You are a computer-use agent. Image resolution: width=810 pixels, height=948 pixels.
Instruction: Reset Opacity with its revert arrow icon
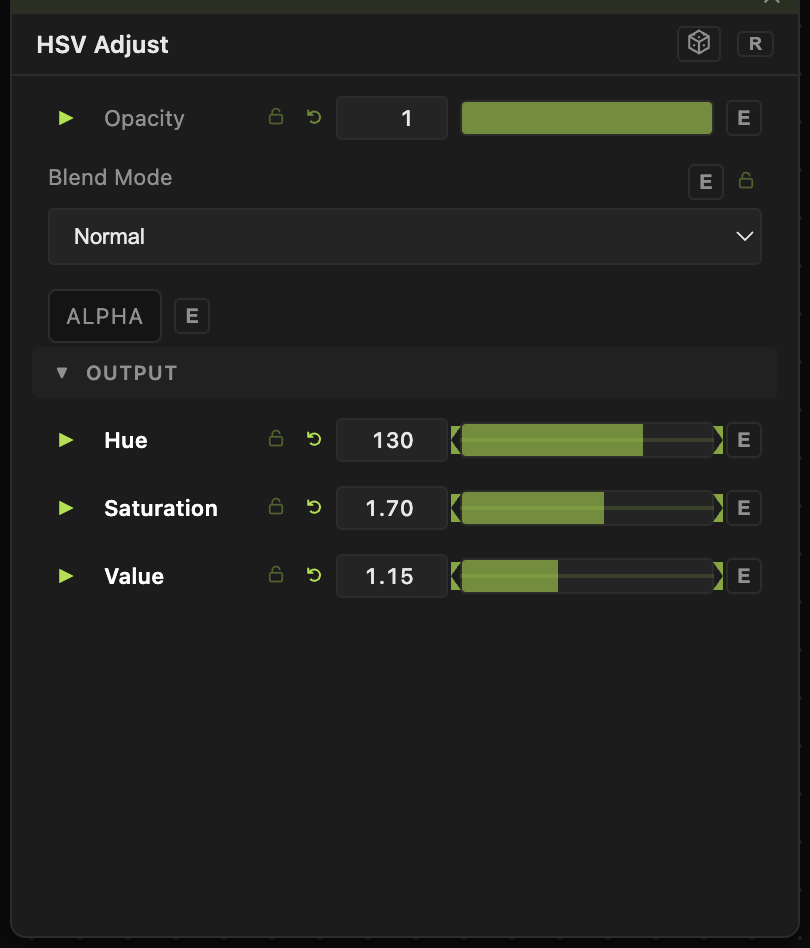314,117
